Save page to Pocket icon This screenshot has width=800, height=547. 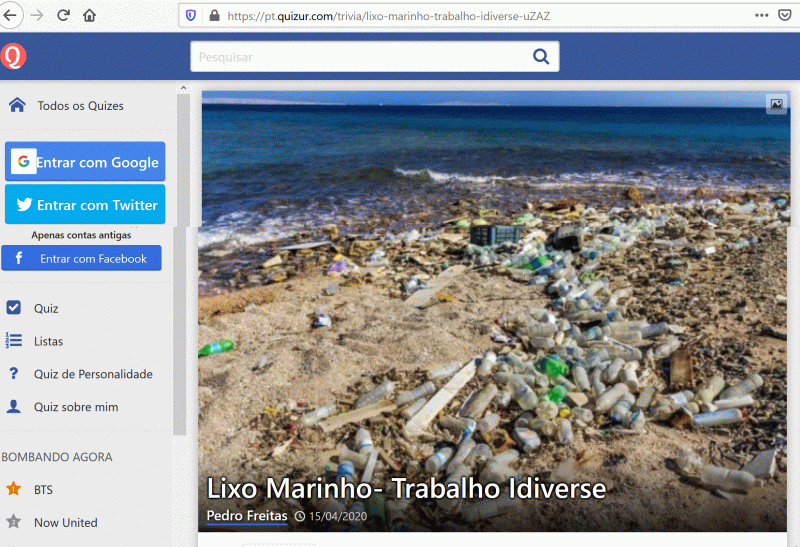(x=788, y=16)
